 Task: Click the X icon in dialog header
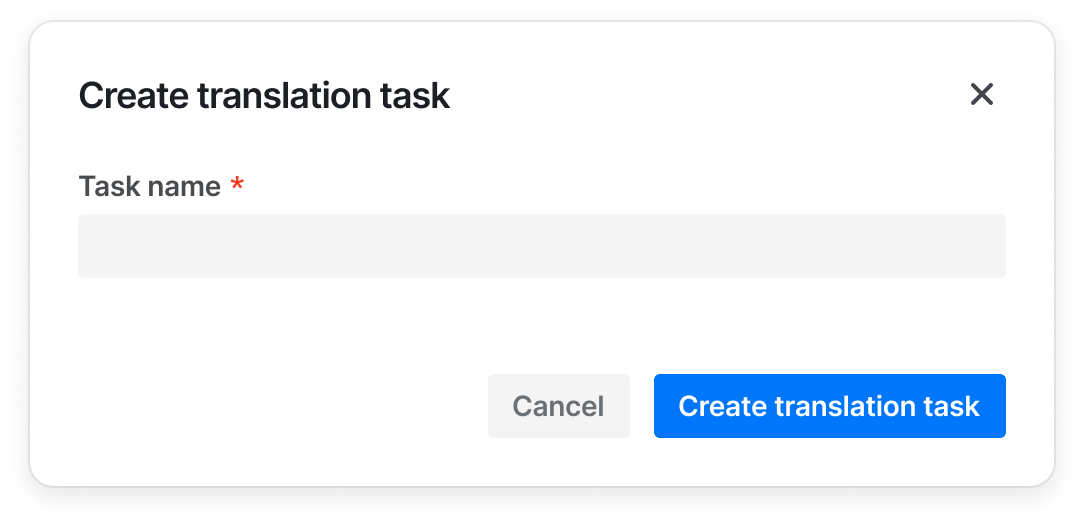[x=981, y=95]
